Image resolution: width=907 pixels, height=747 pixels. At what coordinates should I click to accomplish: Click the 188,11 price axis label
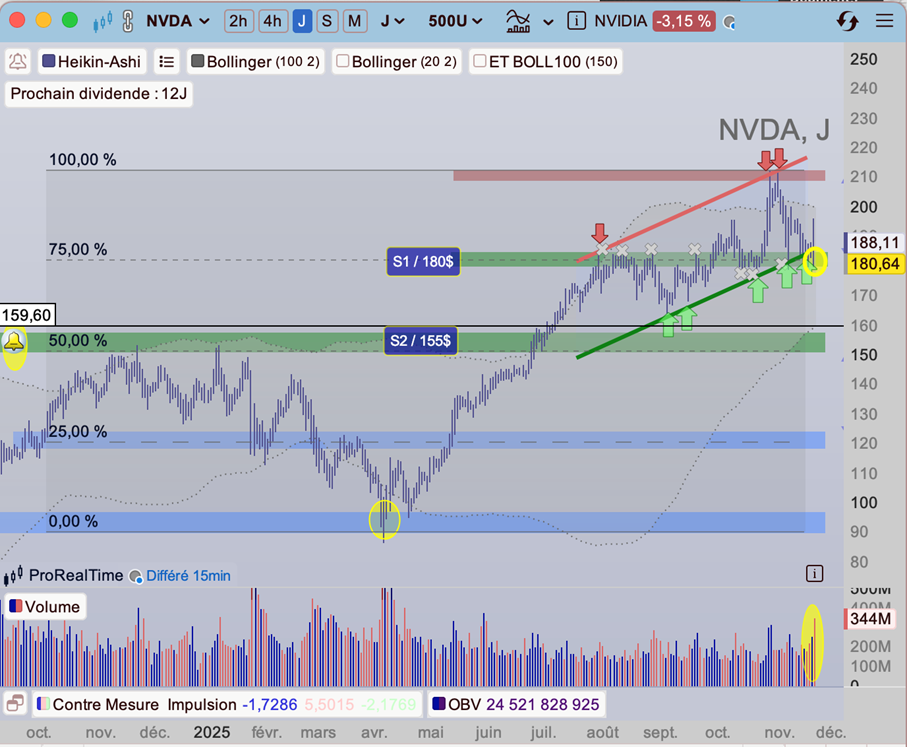point(874,242)
